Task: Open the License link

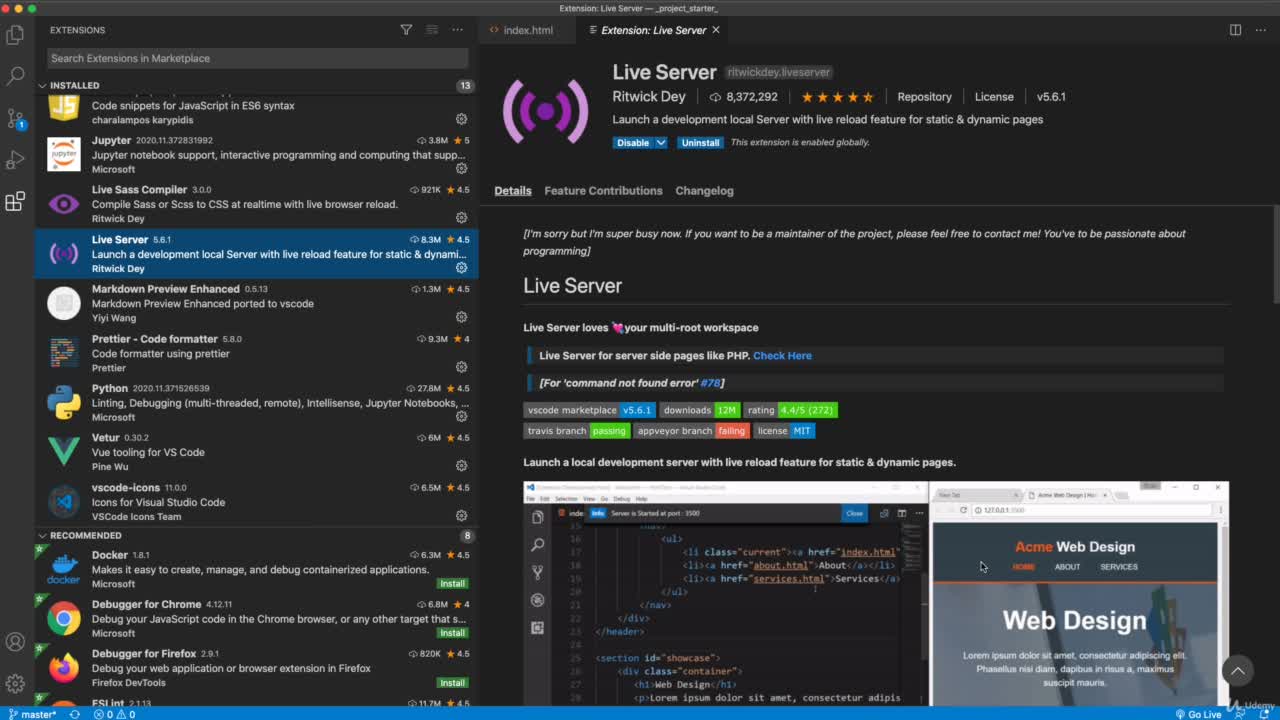Action: (994, 97)
